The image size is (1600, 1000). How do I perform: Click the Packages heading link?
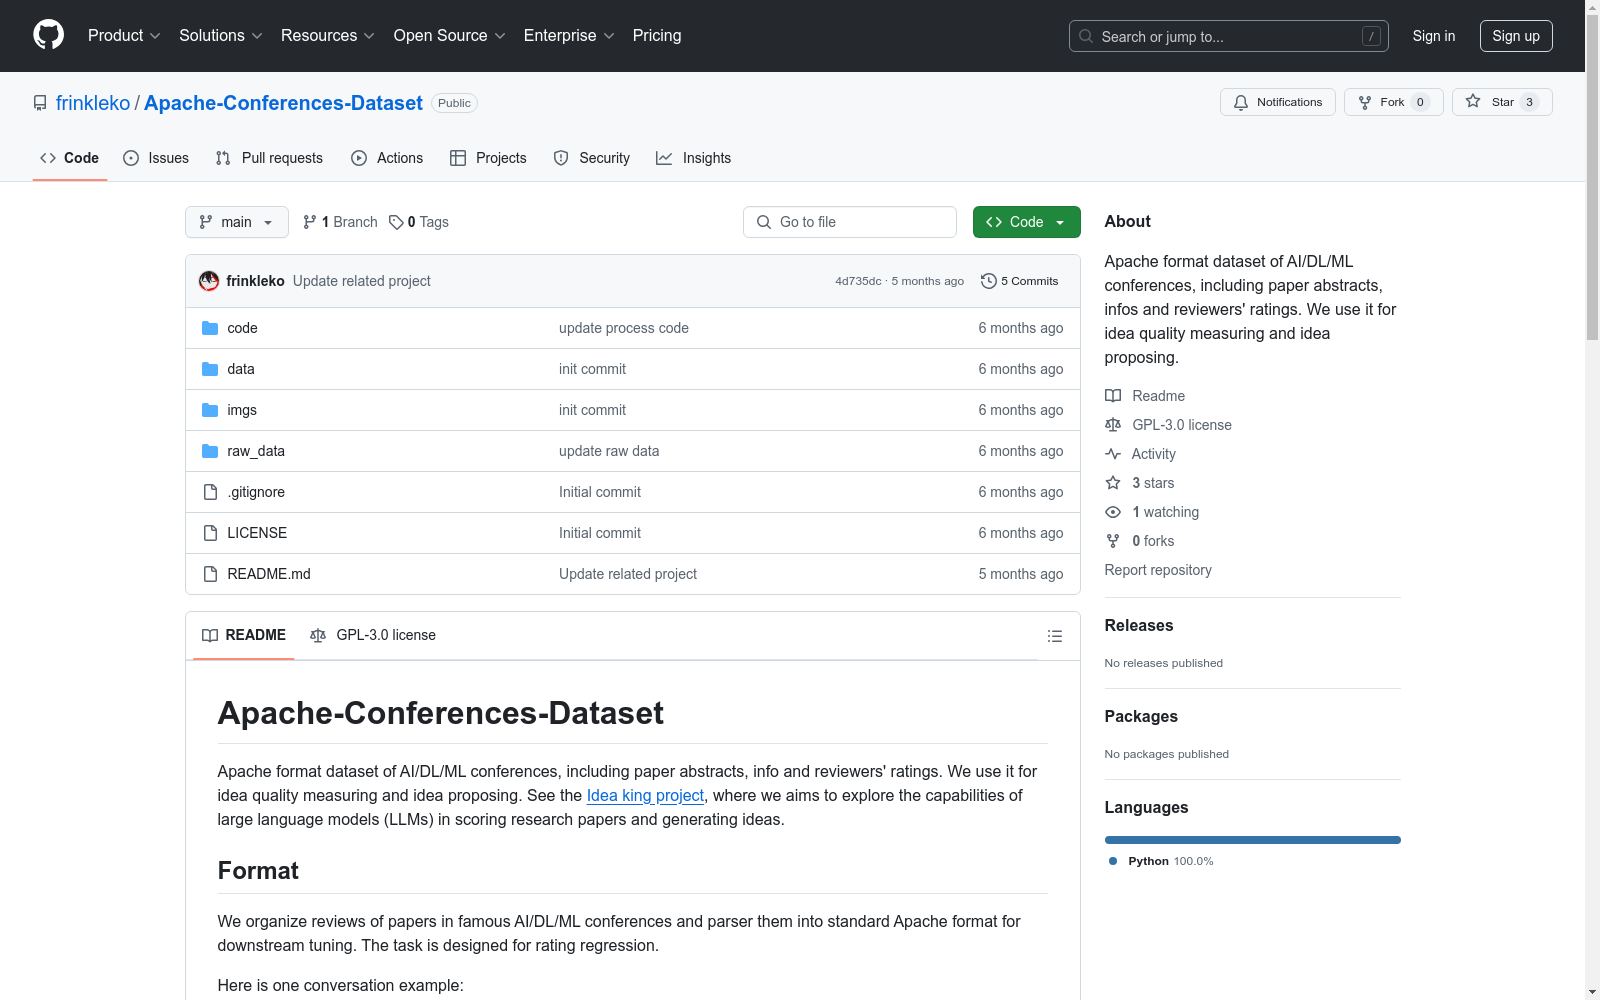[x=1141, y=716]
